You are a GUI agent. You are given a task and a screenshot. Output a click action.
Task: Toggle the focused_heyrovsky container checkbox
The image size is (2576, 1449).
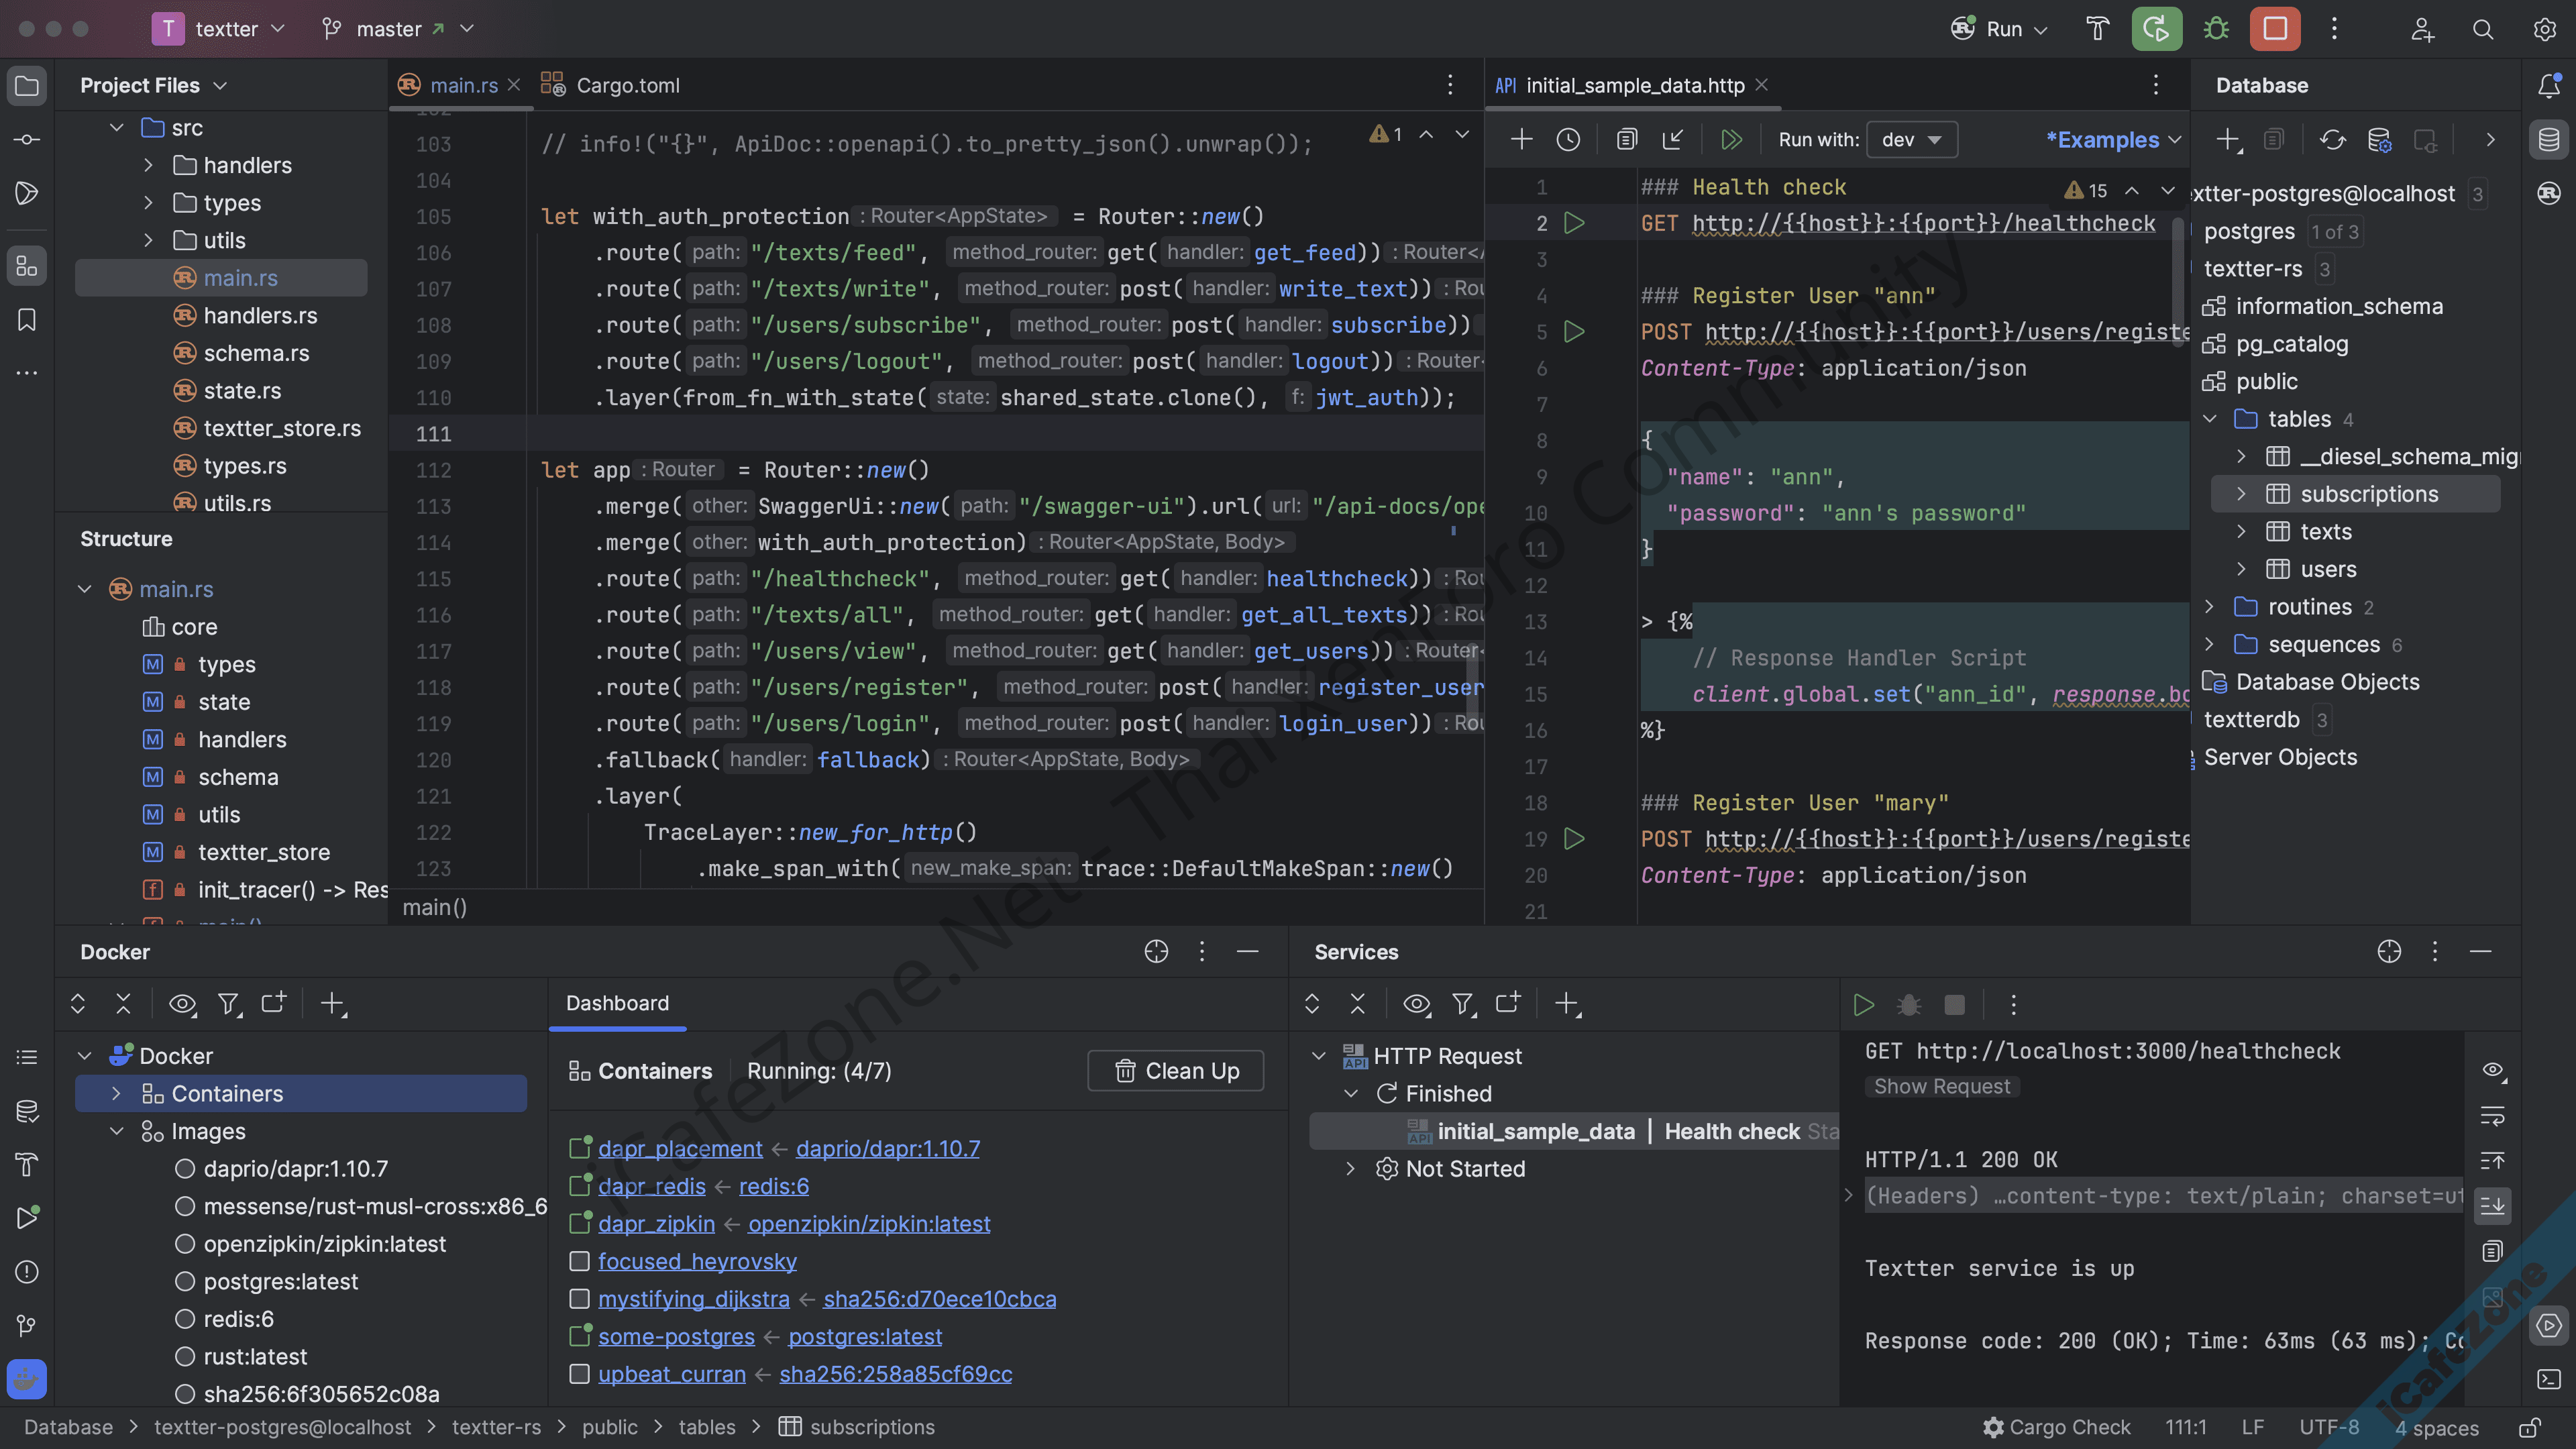pos(579,1261)
